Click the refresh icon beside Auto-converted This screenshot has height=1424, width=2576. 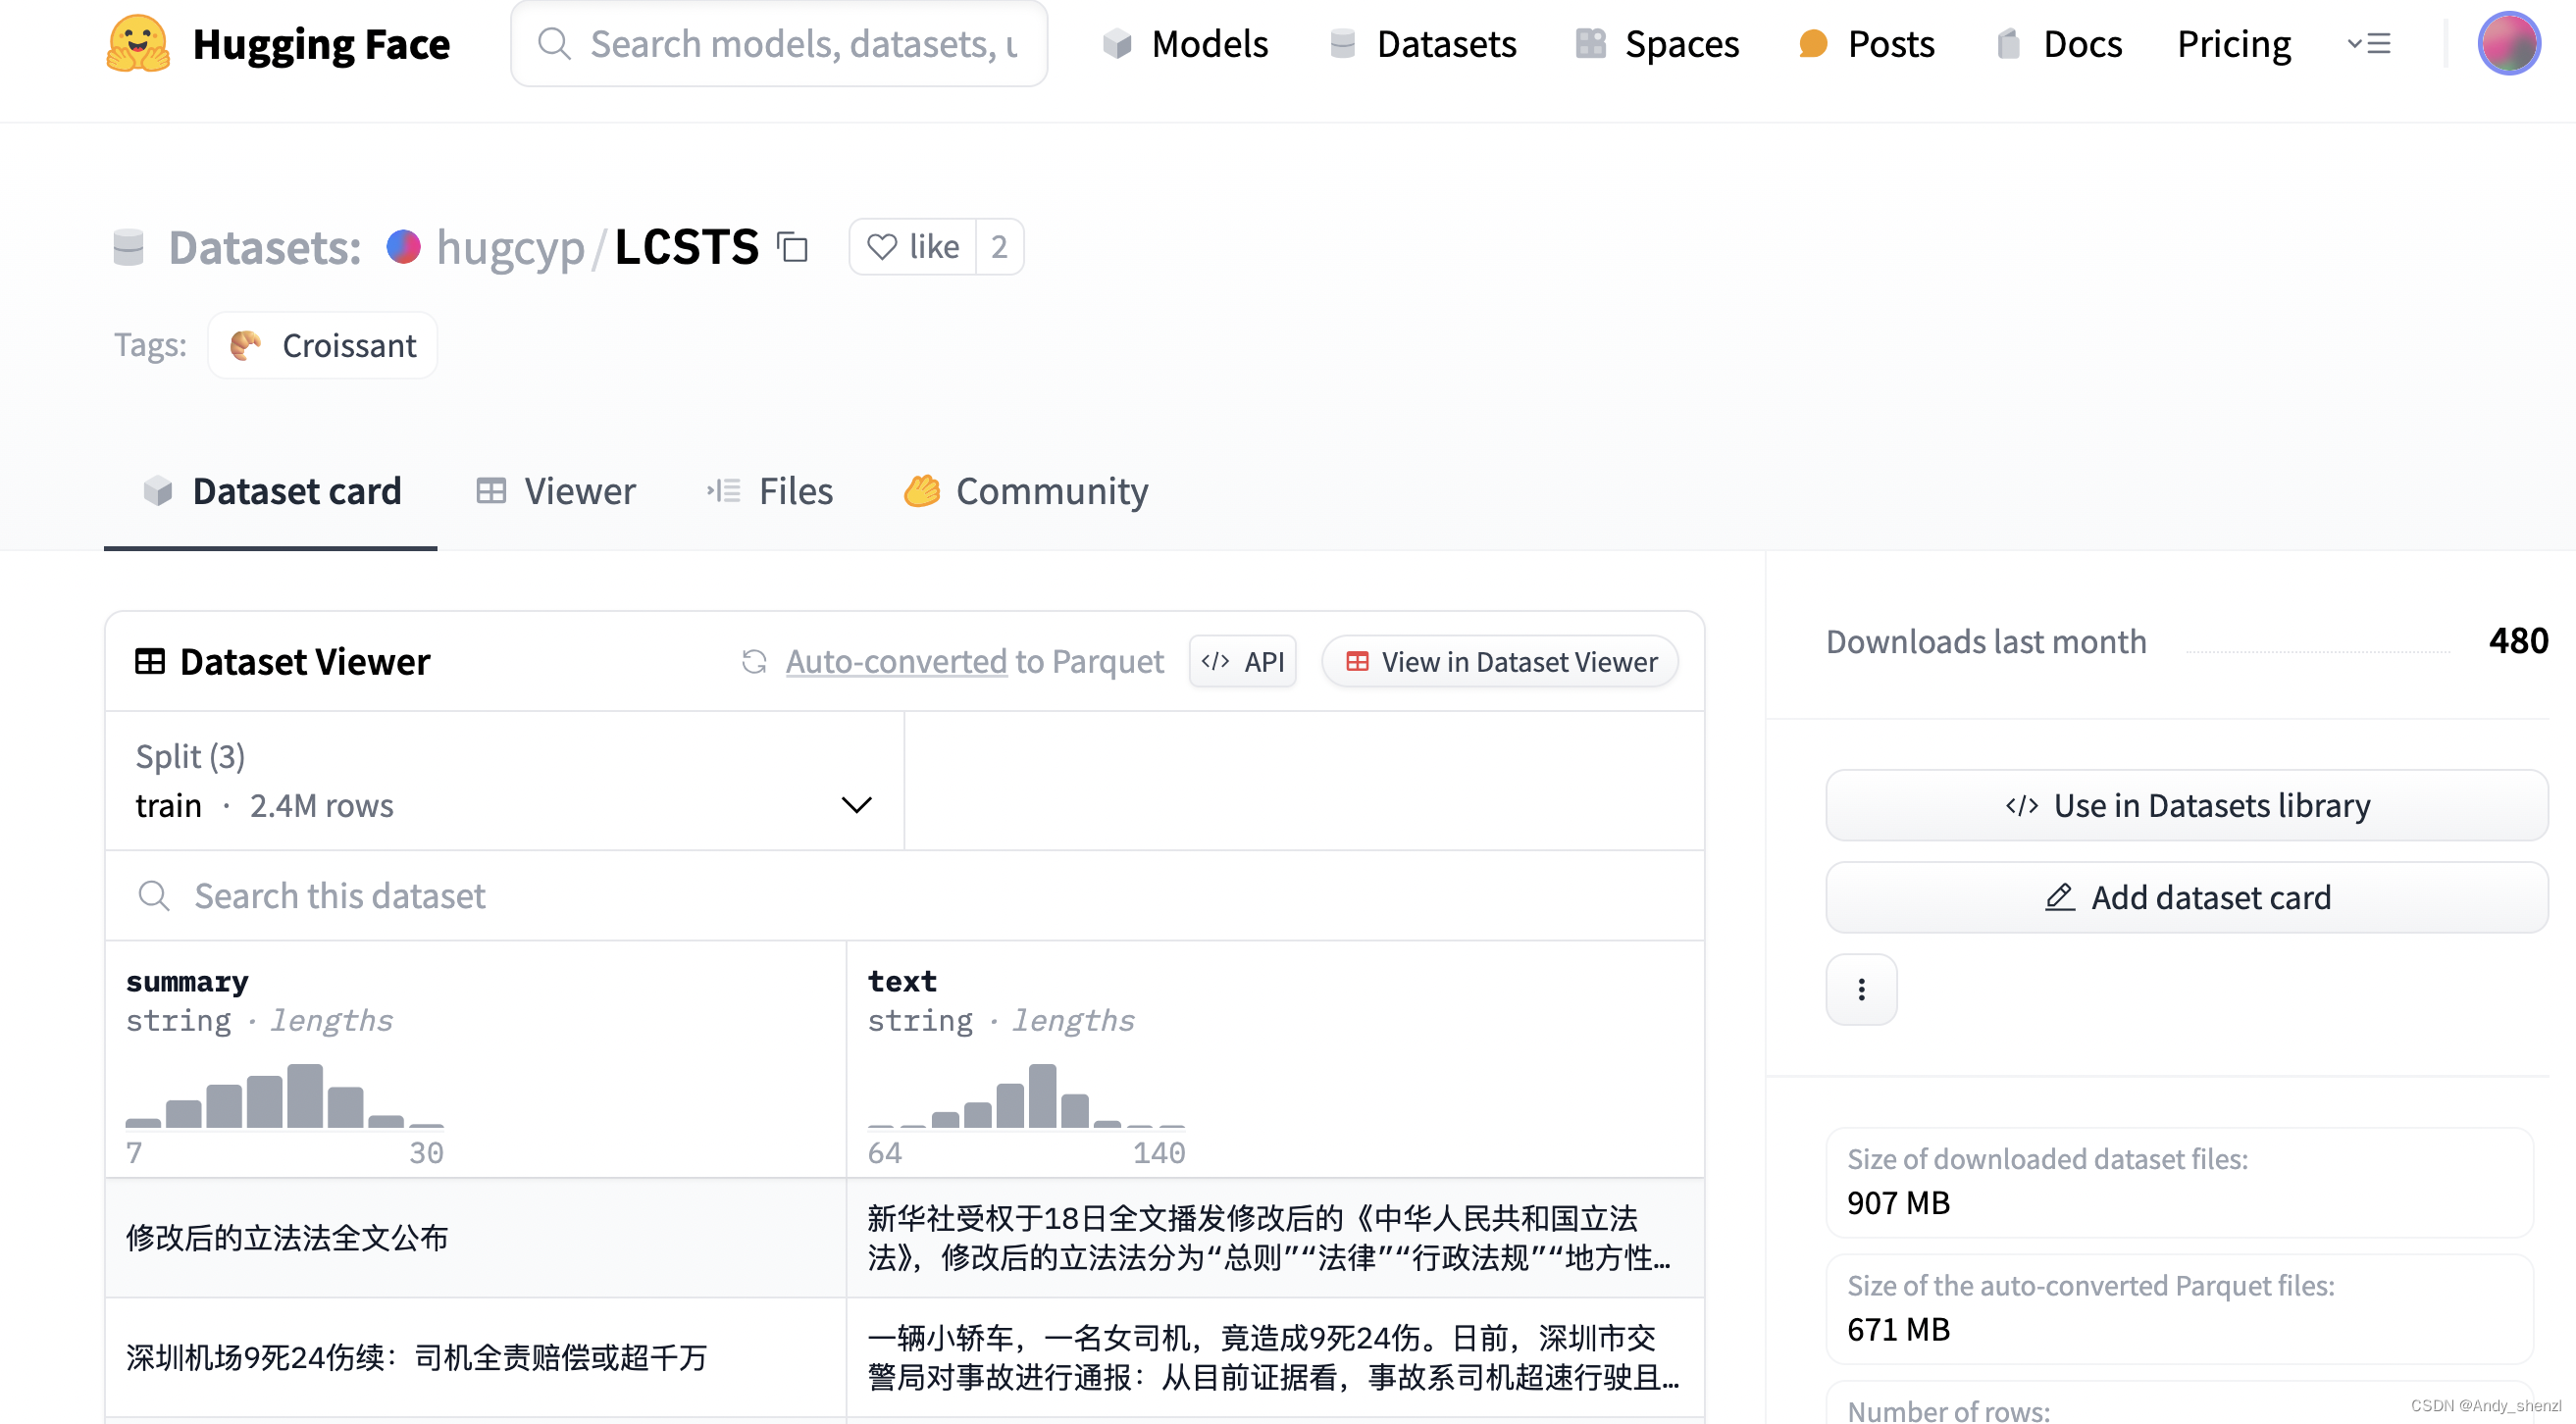(x=754, y=661)
